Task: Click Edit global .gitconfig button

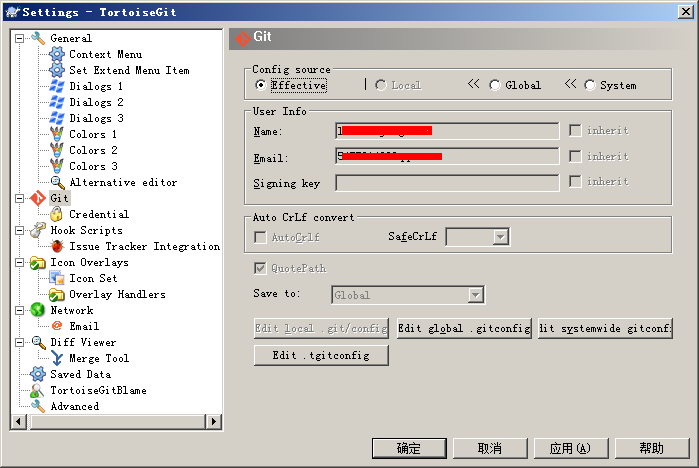Action: tap(464, 329)
